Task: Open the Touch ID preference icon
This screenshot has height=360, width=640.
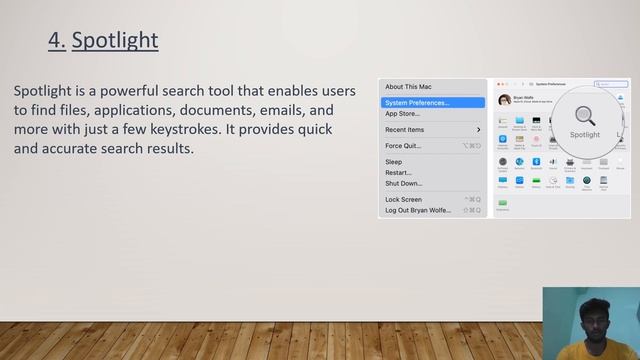Action: coord(536,139)
